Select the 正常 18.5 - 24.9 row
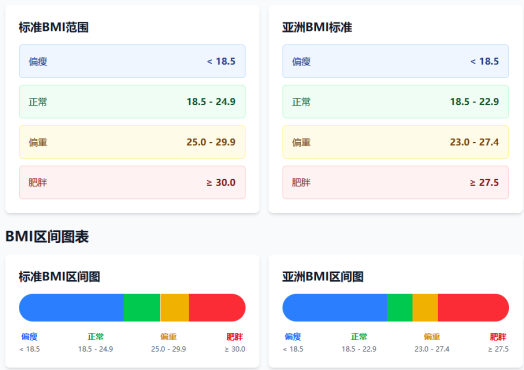The width and height of the screenshot is (524, 370). tap(132, 102)
